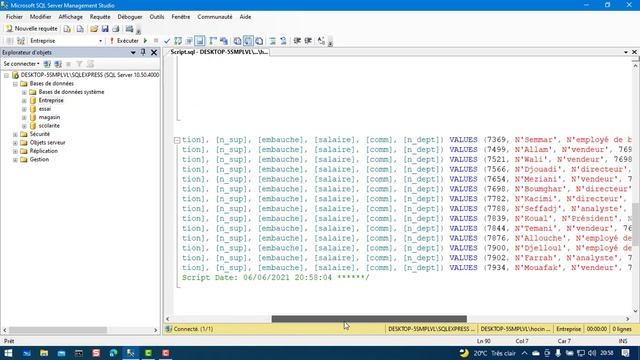
Task: Click Object Explorer horizontal scrollbar thumb
Action: [x=58, y=330]
